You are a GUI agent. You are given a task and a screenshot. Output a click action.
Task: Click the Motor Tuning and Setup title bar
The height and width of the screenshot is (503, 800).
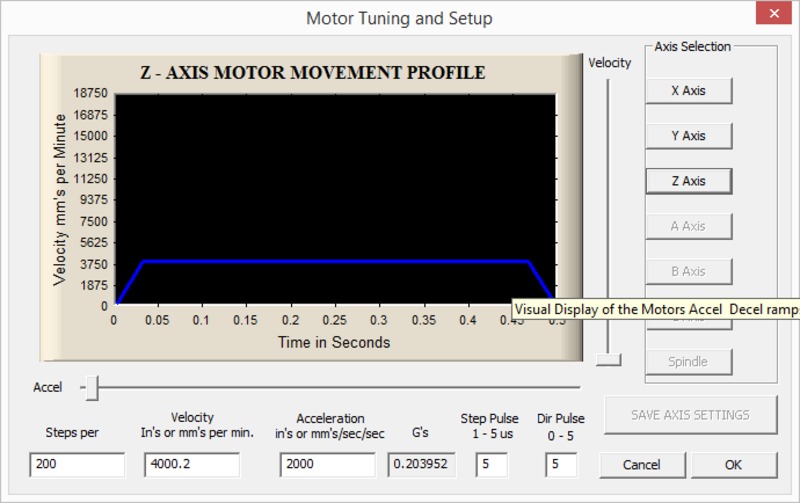pos(398,18)
